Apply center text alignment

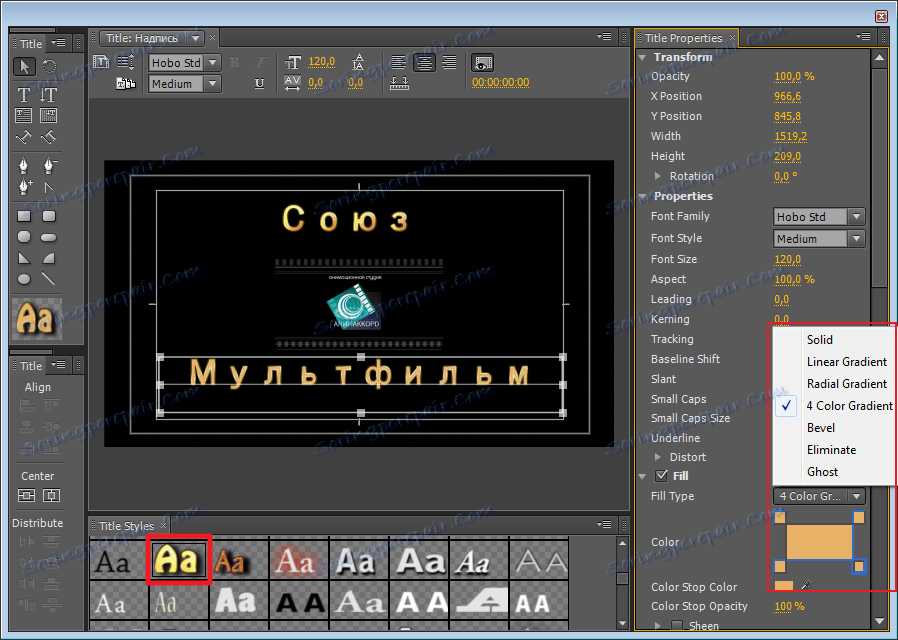tap(424, 62)
